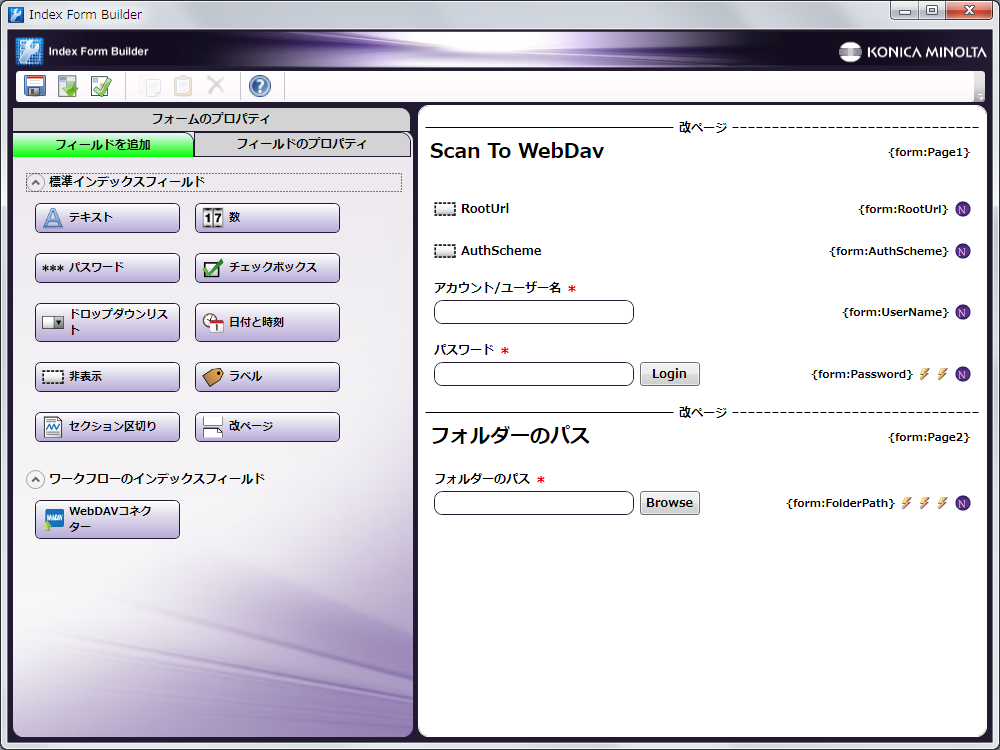Screen dimensions: 1000x750
Task: Click first lightning bolt icon beside form:Password
Action: [x=924, y=374]
